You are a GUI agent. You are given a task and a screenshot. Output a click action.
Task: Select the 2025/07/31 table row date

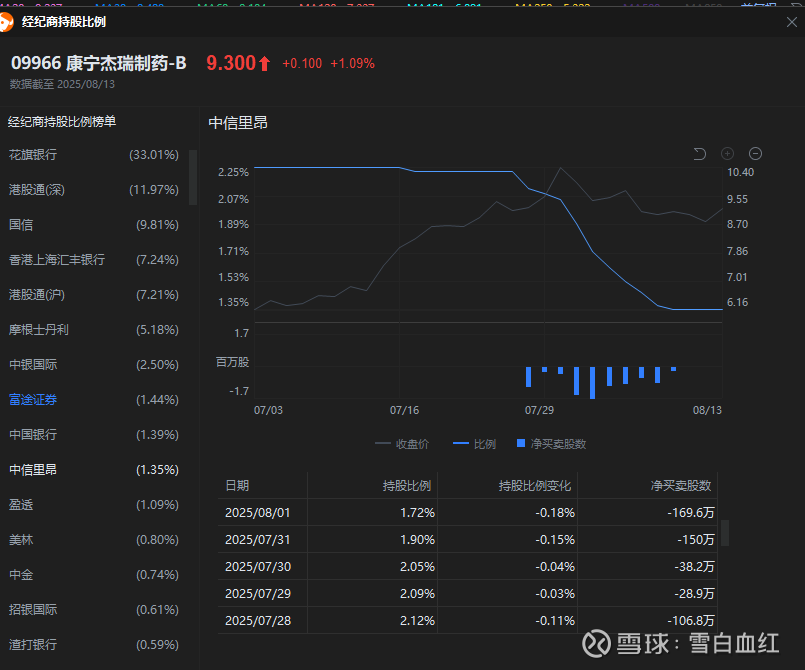[258, 540]
